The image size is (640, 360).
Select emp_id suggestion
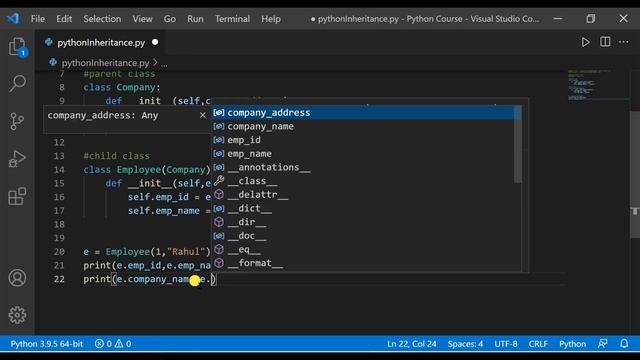(x=363, y=140)
